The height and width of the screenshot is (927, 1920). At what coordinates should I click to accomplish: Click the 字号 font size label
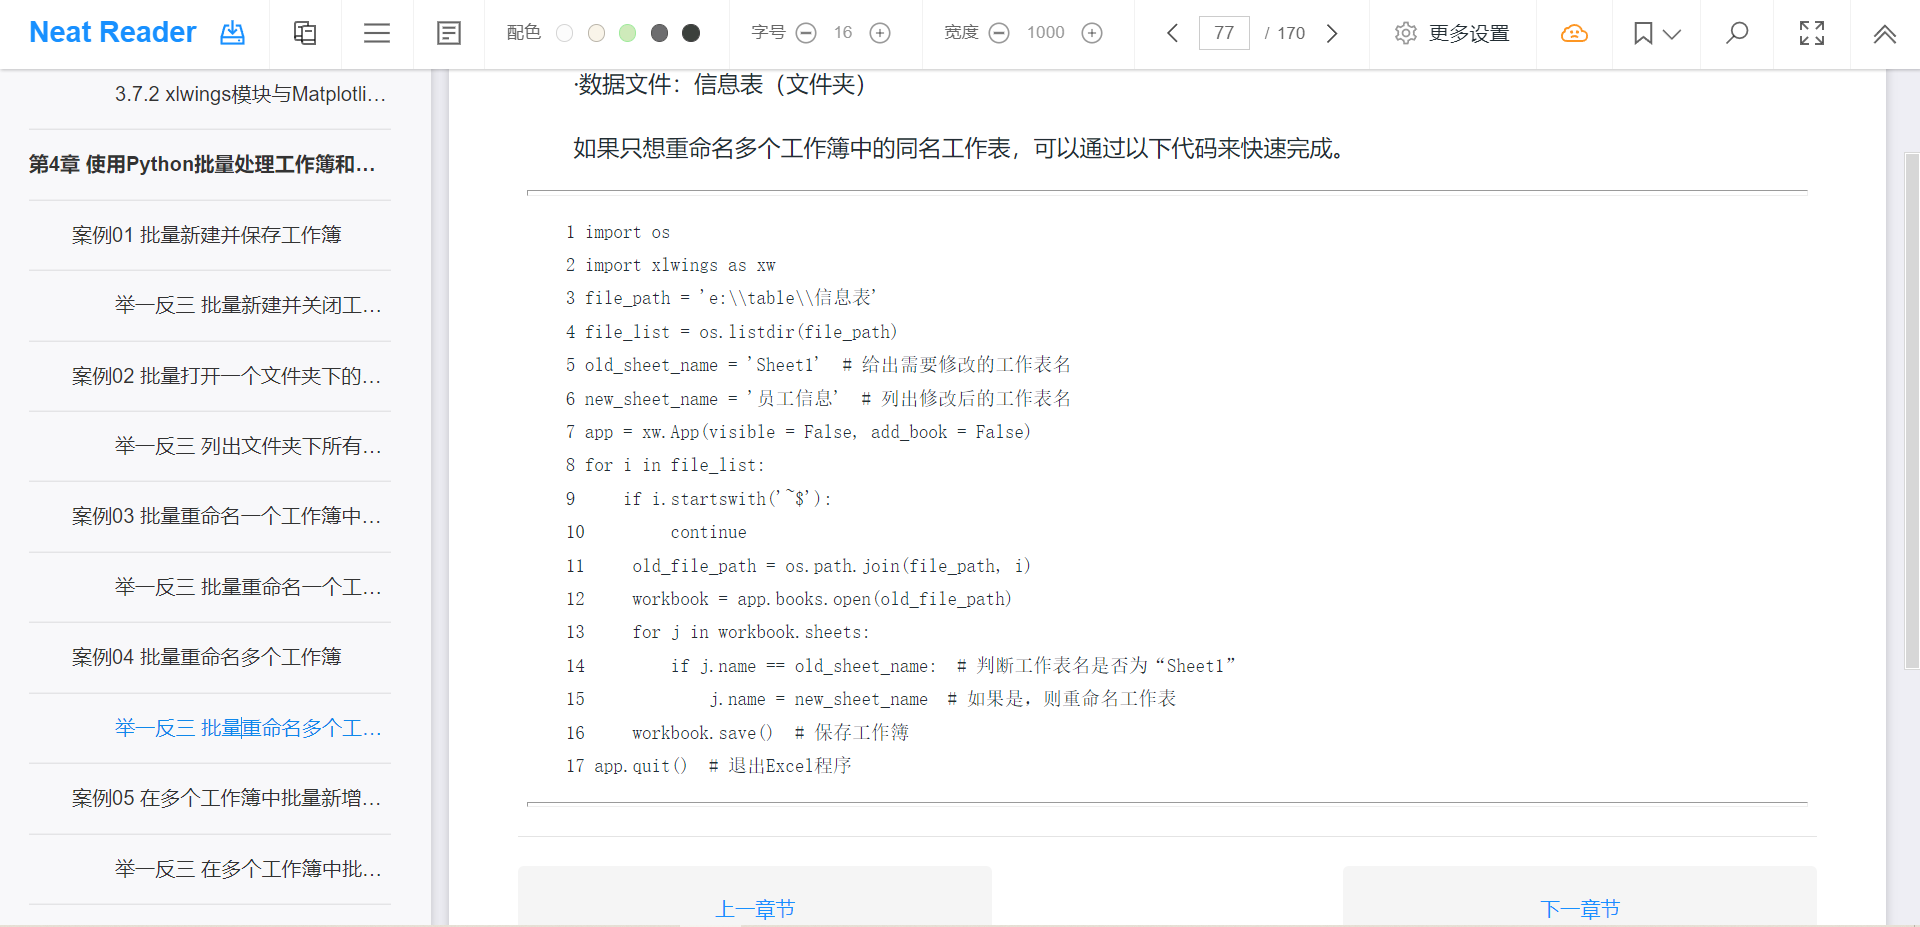click(768, 33)
